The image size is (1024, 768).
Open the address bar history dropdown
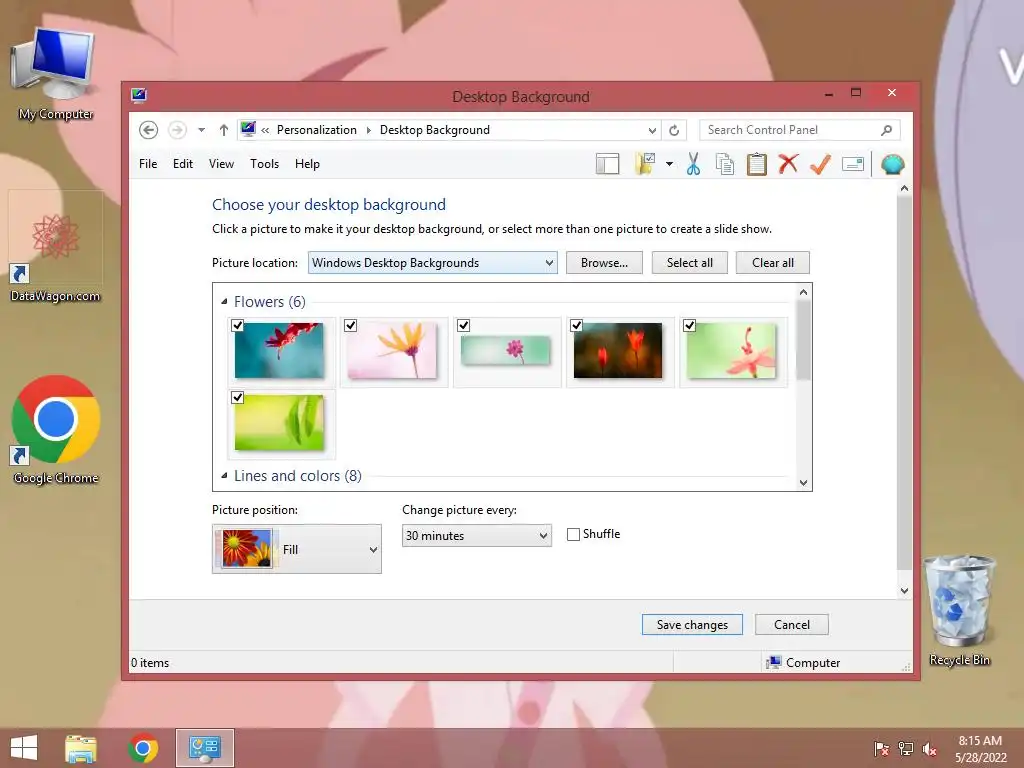pyautogui.click(x=652, y=130)
